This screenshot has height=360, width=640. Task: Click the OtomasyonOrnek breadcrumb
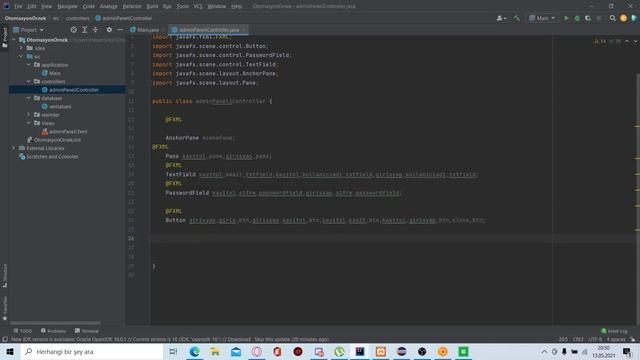tap(25, 18)
